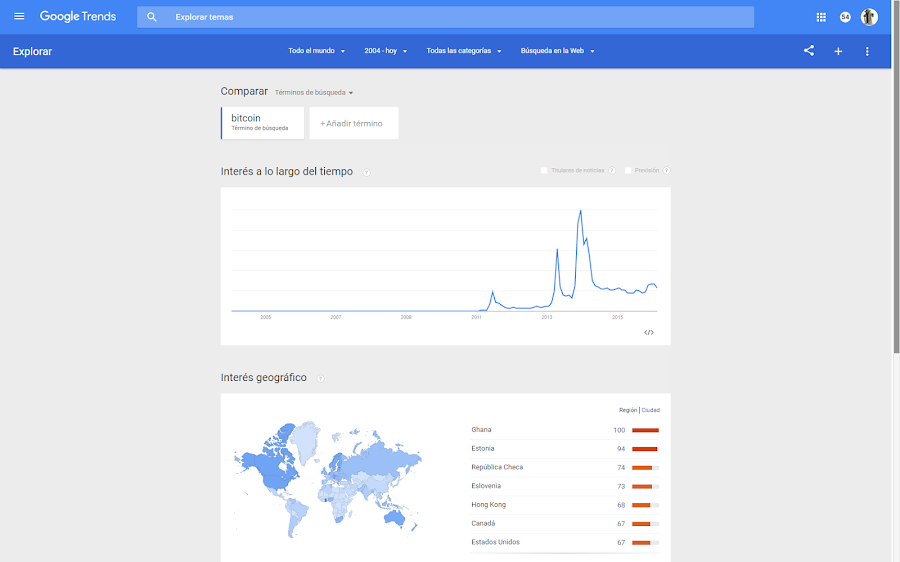Click the Ghana row in the region list

coord(565,430)
